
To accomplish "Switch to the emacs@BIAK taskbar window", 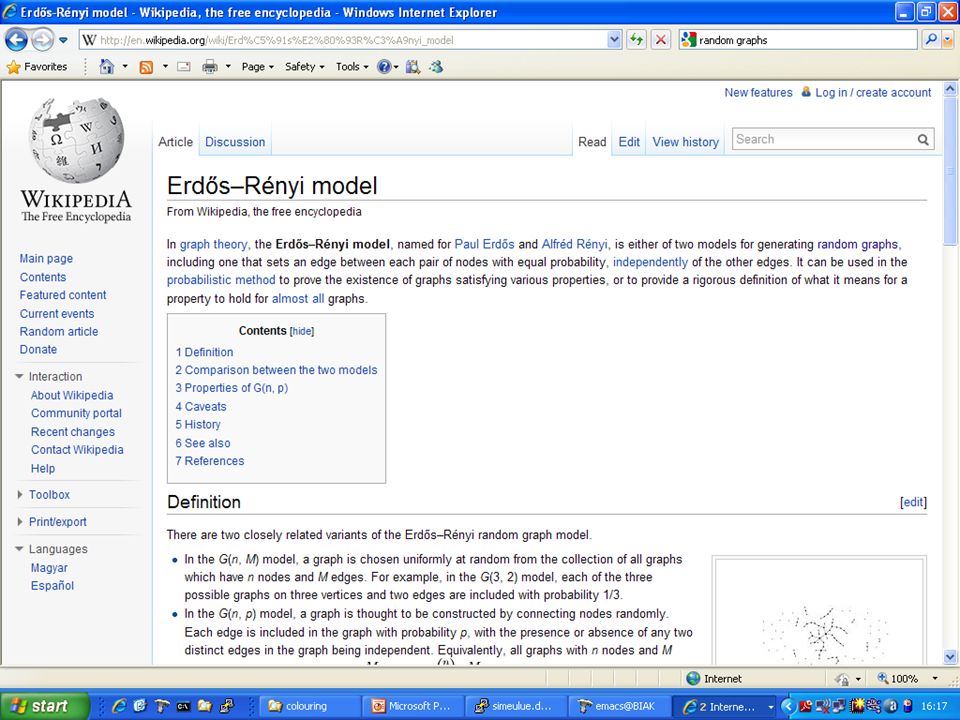I will [618, 706].
